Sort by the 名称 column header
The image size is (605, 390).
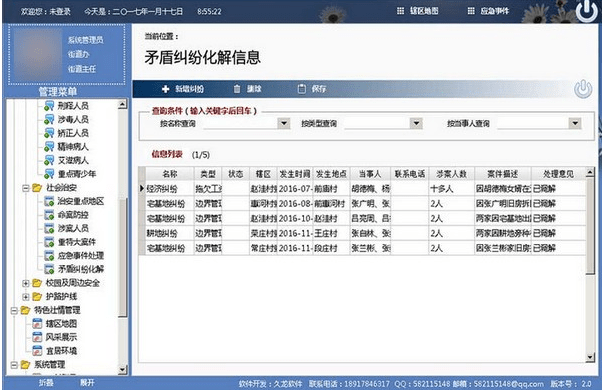(x=169, y=174)
